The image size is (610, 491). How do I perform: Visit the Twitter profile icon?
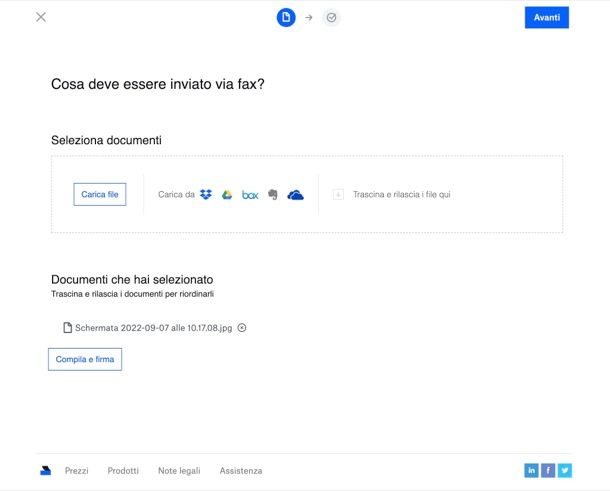click(565, 470)
